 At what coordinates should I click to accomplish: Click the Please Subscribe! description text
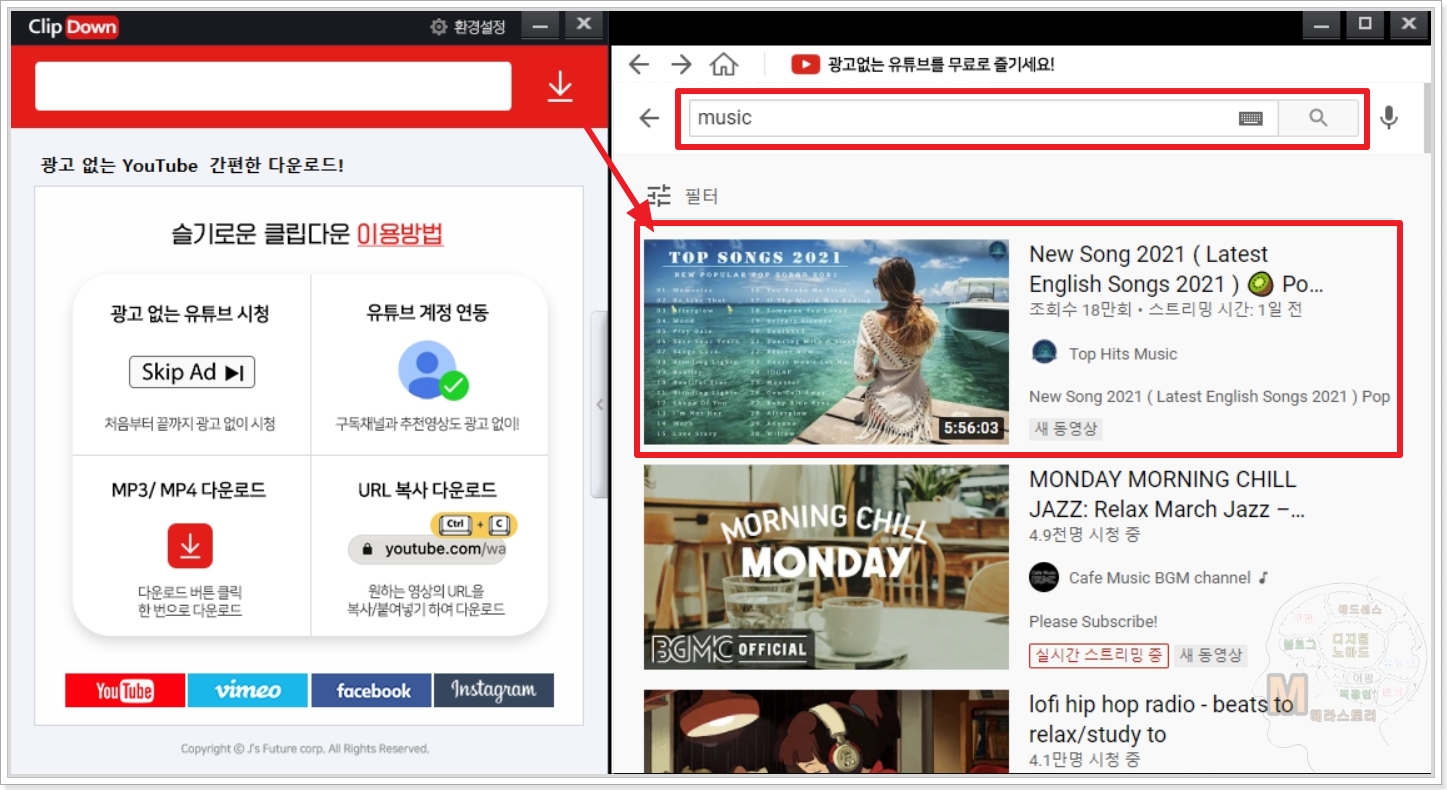[1093, 621]
